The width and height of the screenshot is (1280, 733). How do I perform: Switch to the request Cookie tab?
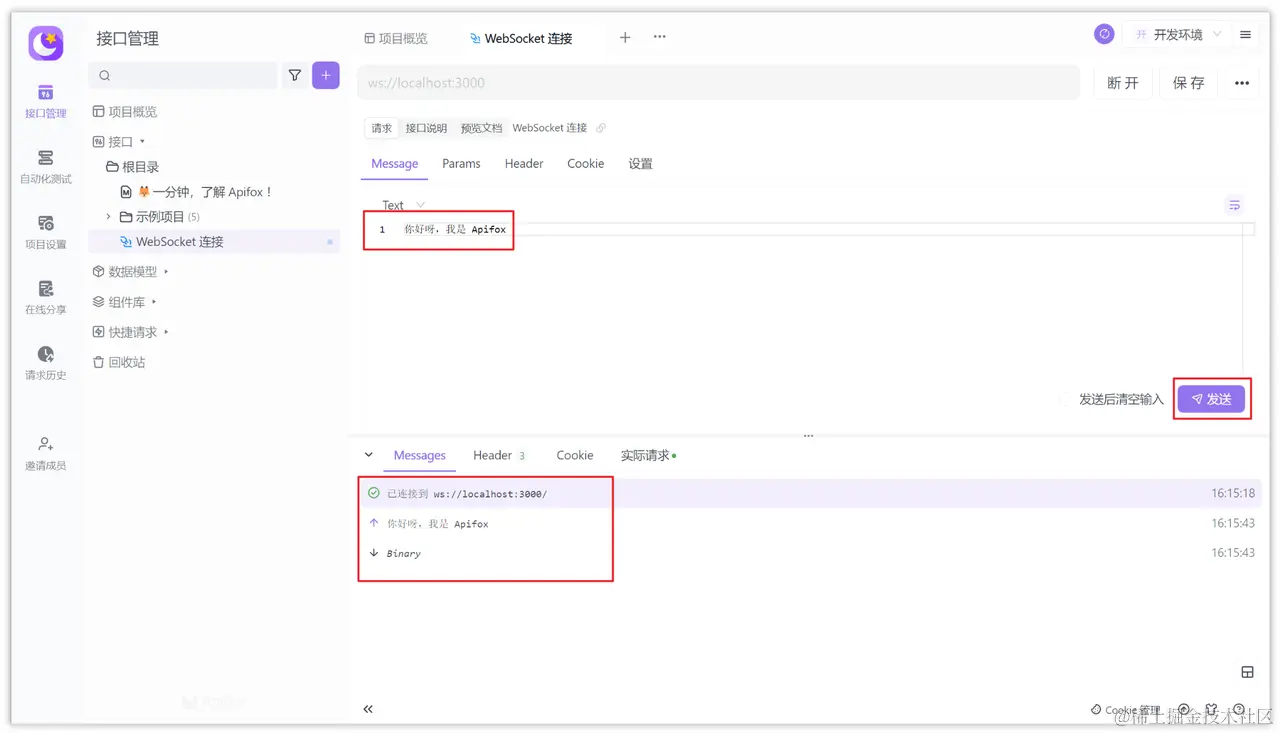point(585,164)
